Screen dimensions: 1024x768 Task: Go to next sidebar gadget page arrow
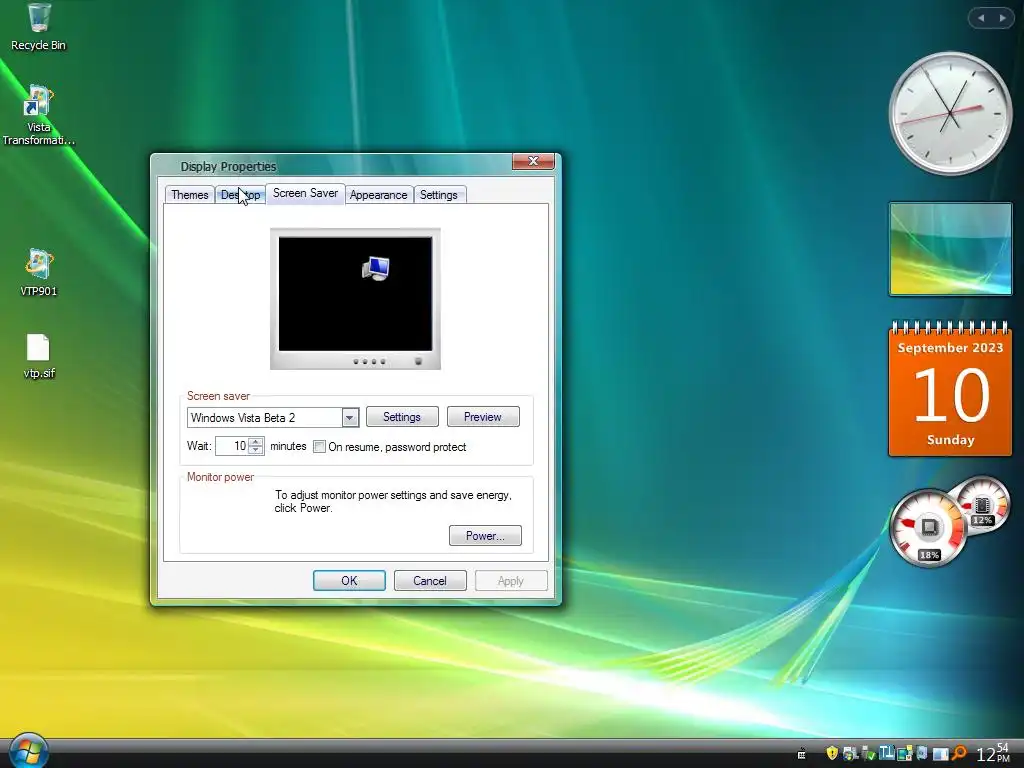[1002, 18]
